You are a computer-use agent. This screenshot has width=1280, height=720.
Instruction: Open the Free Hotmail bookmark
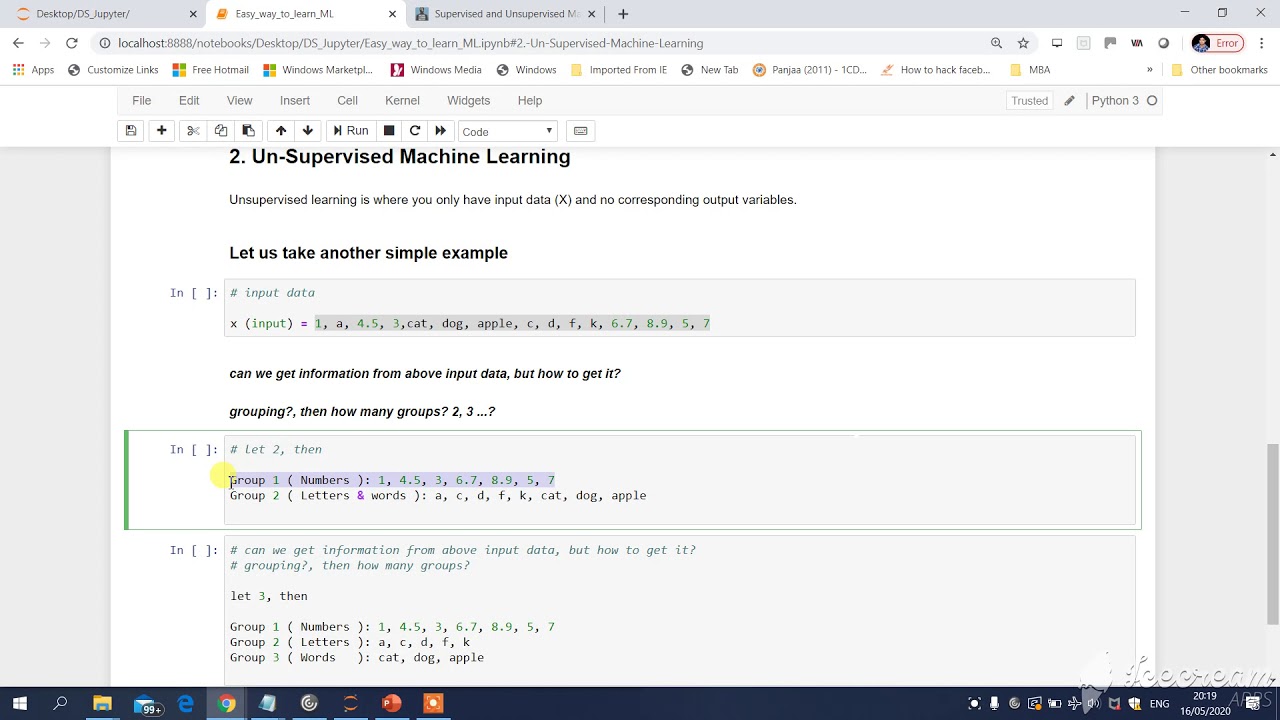[211, 70]
